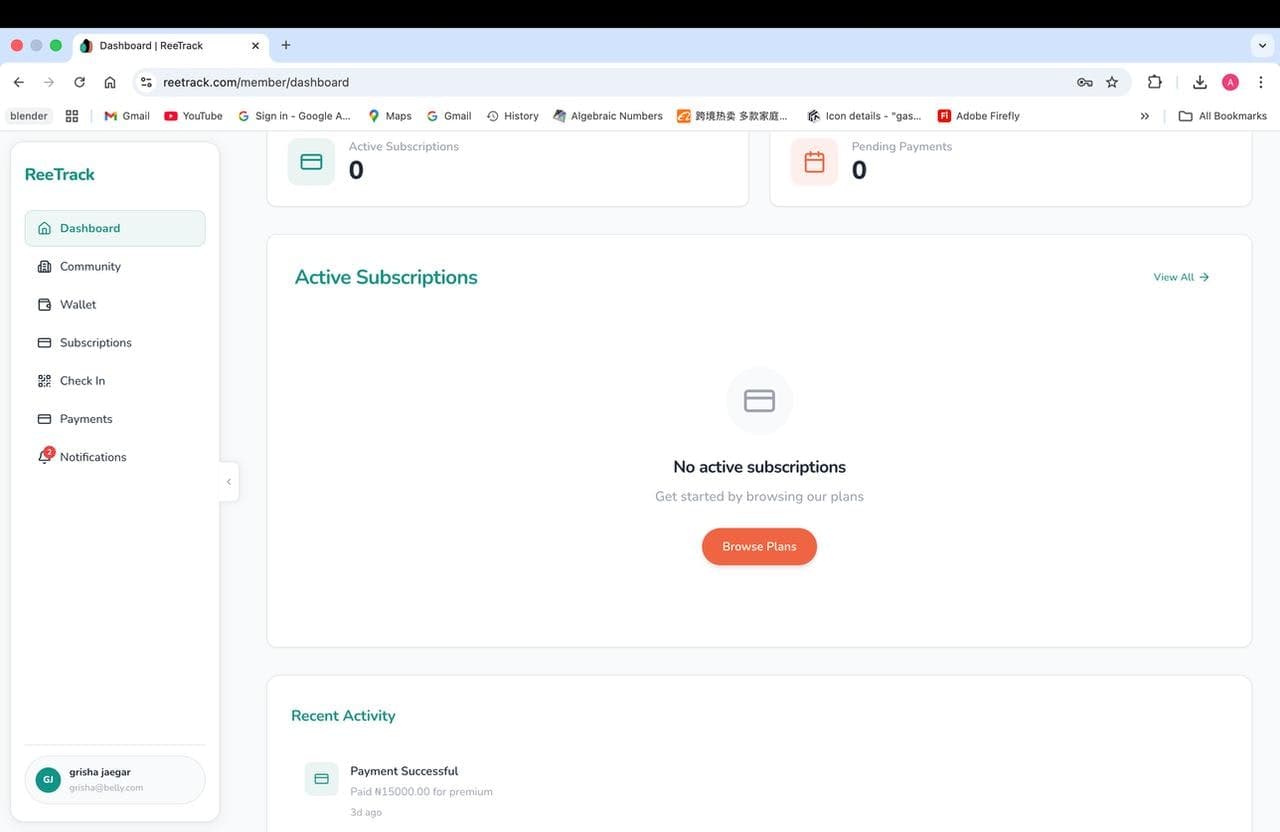The height and width of the screenshot is (832, 1280).
Task: Click the Wallet icon in the sidebar
Action: click(x=42, y=304)
